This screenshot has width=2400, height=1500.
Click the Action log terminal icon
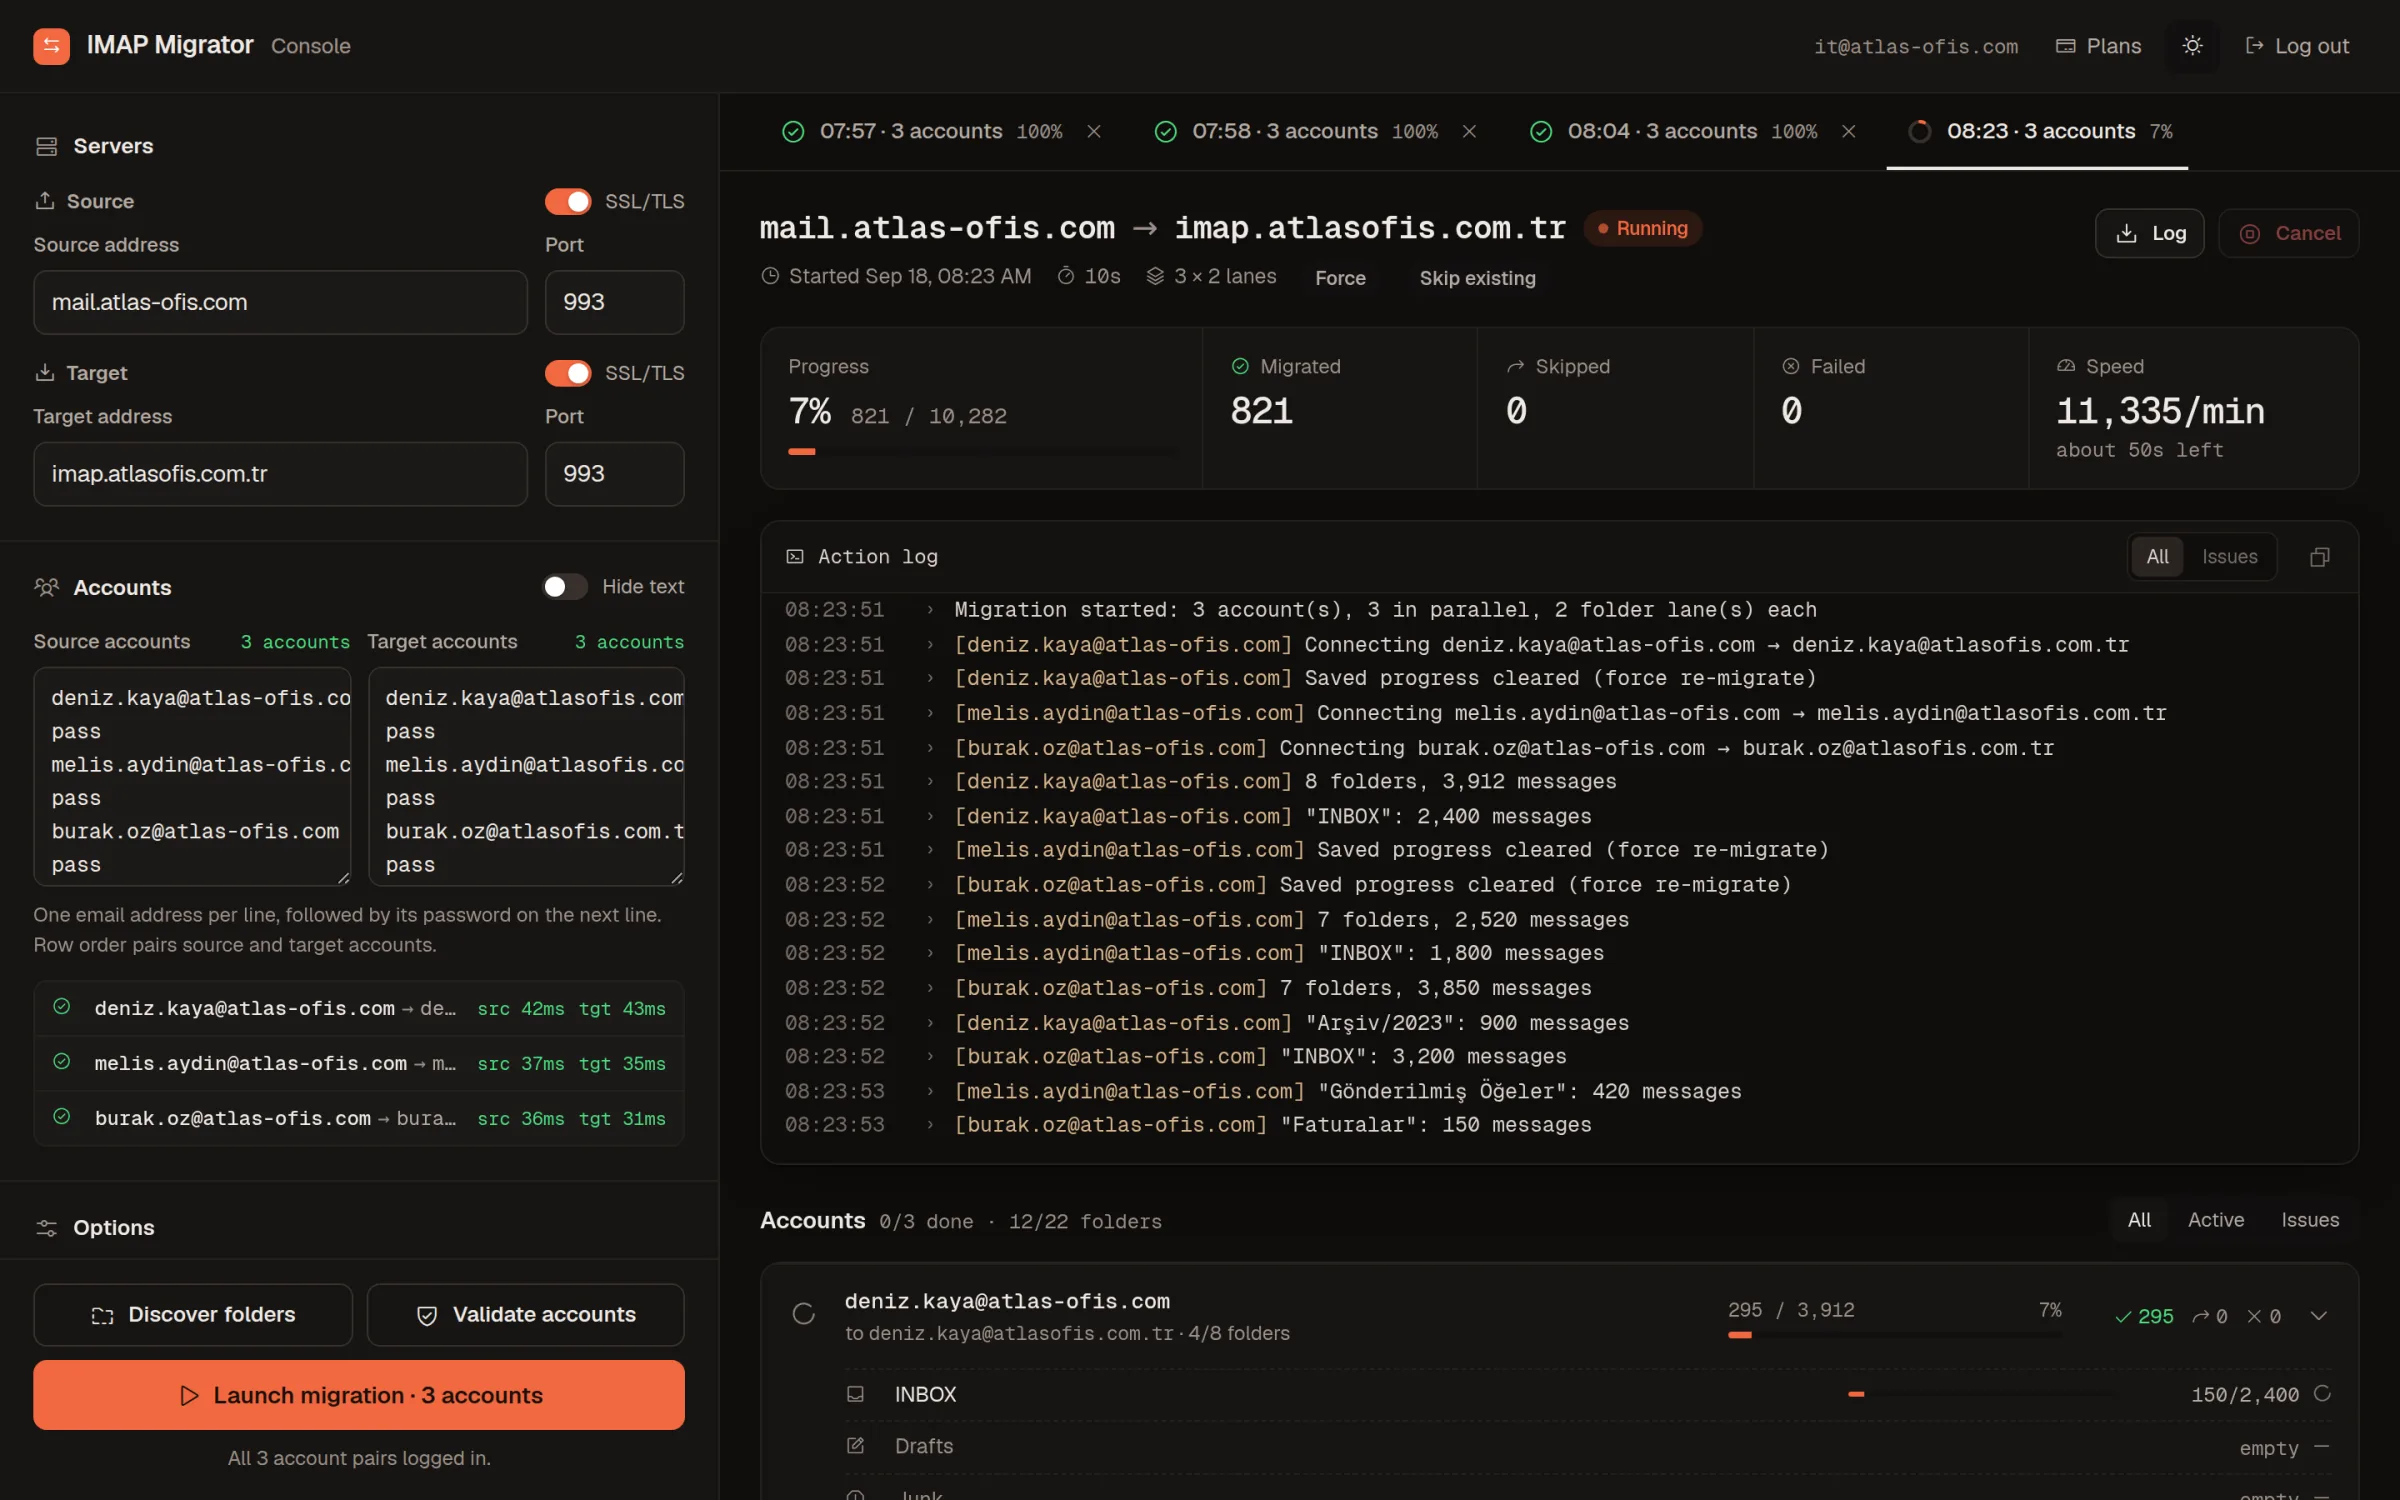point(795,557)
